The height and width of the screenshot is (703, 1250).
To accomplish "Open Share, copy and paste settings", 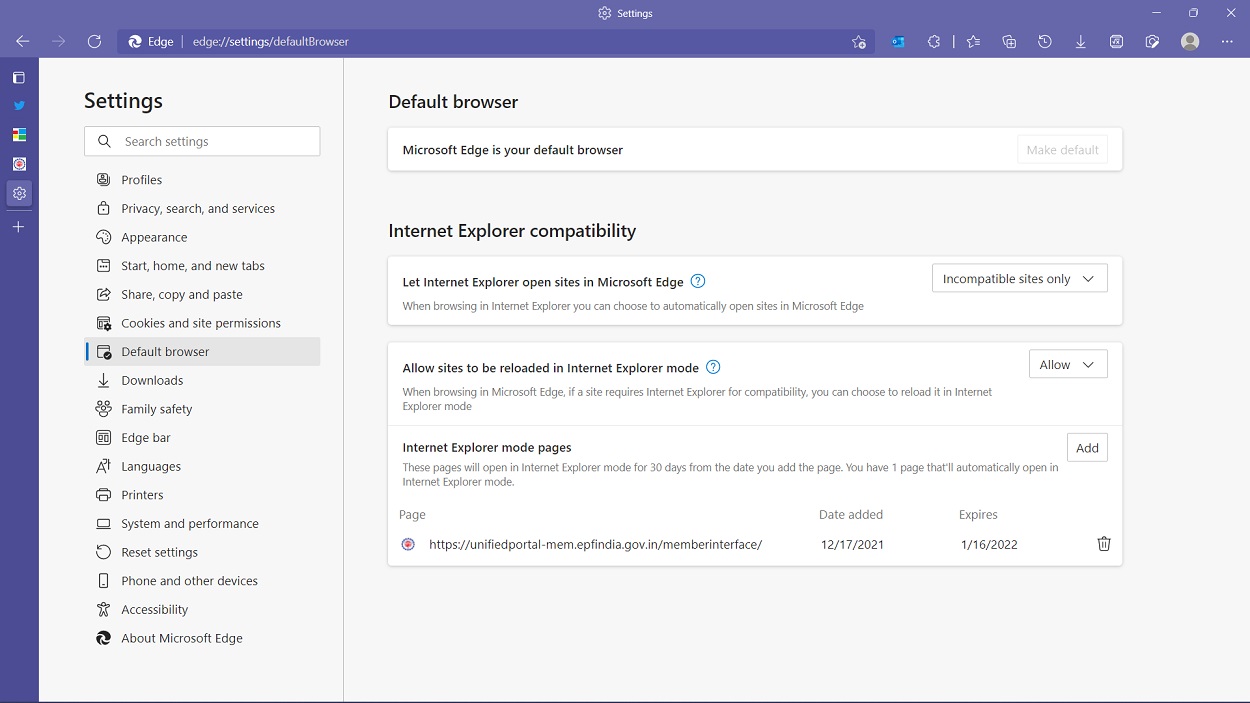I will pos(202,295).
